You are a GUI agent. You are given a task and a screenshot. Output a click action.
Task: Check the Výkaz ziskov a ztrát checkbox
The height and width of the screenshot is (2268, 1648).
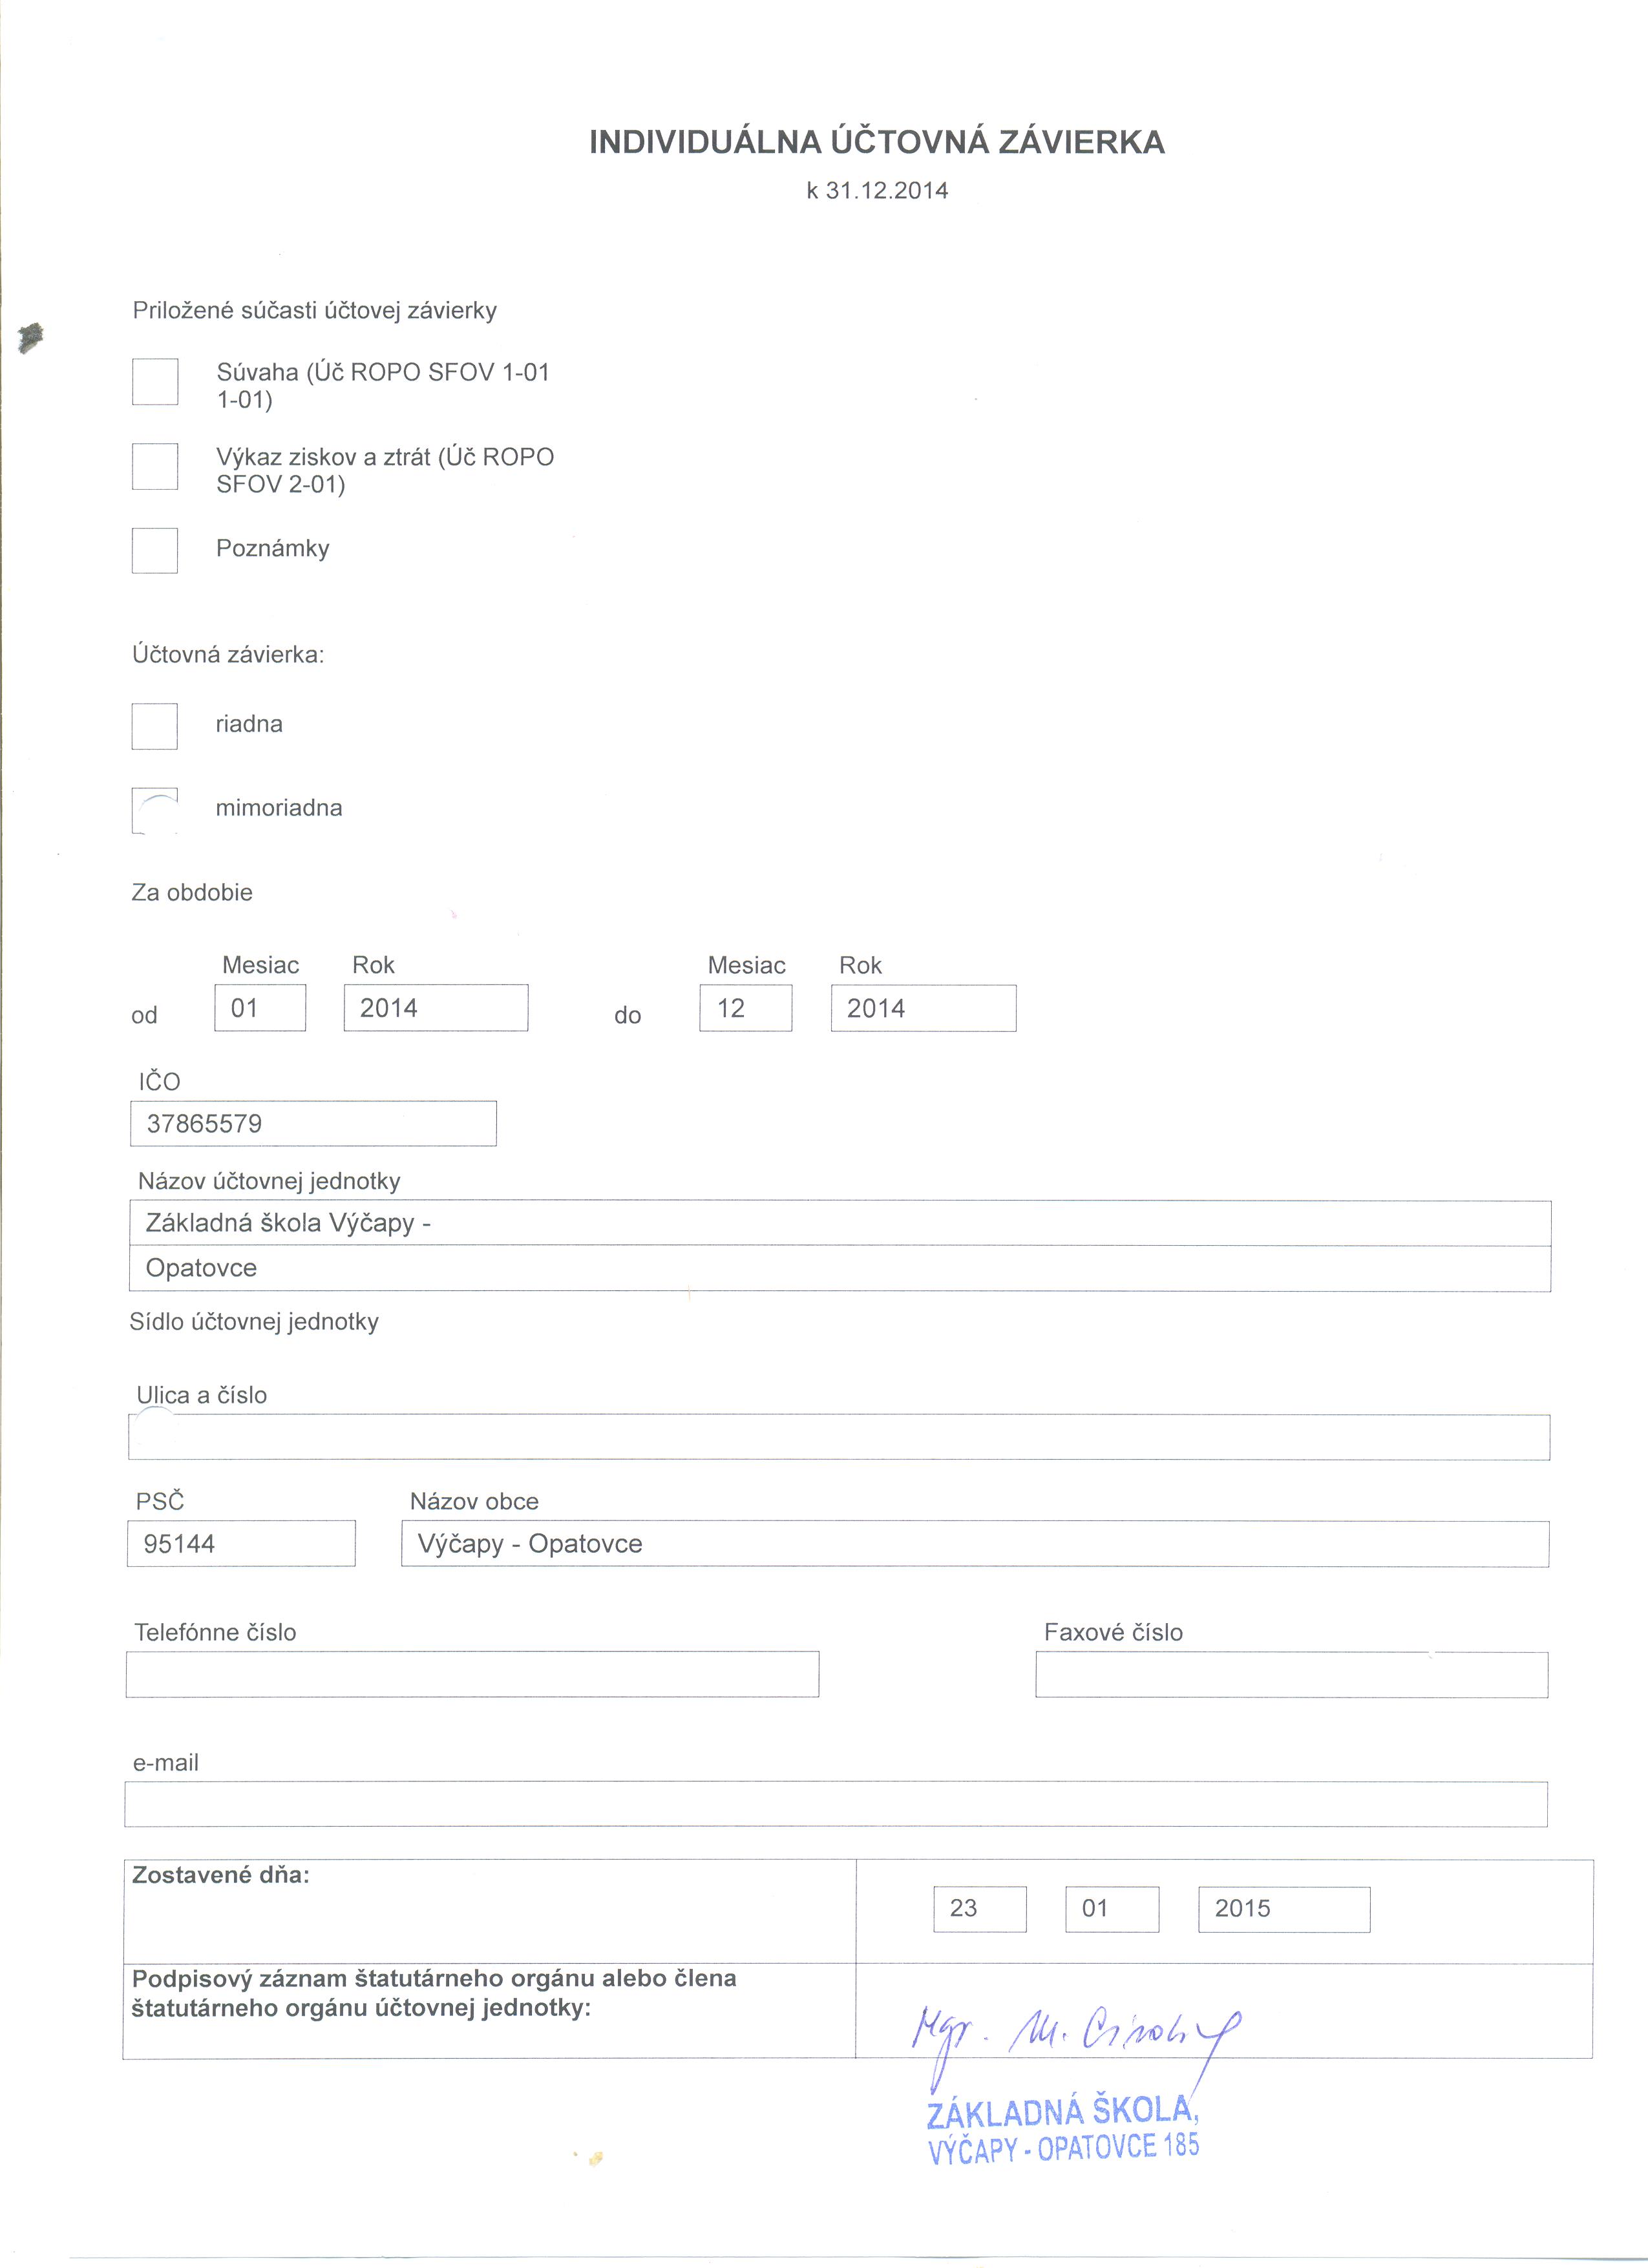(155, 466)
